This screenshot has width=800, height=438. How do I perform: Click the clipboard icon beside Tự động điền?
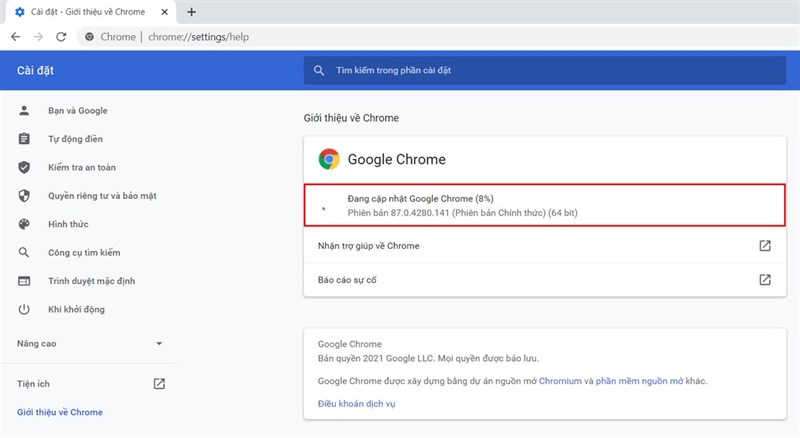tap(24, 139)
